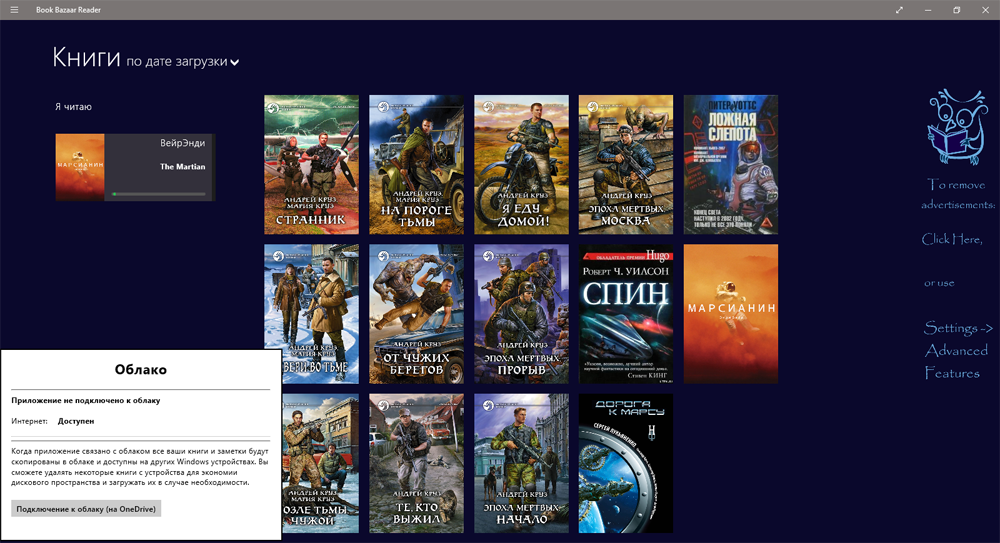Screen dimensions: 1000x543
Task: Open the snowy cover book 'Двери во тьме'
Action: tap(311, 297)
